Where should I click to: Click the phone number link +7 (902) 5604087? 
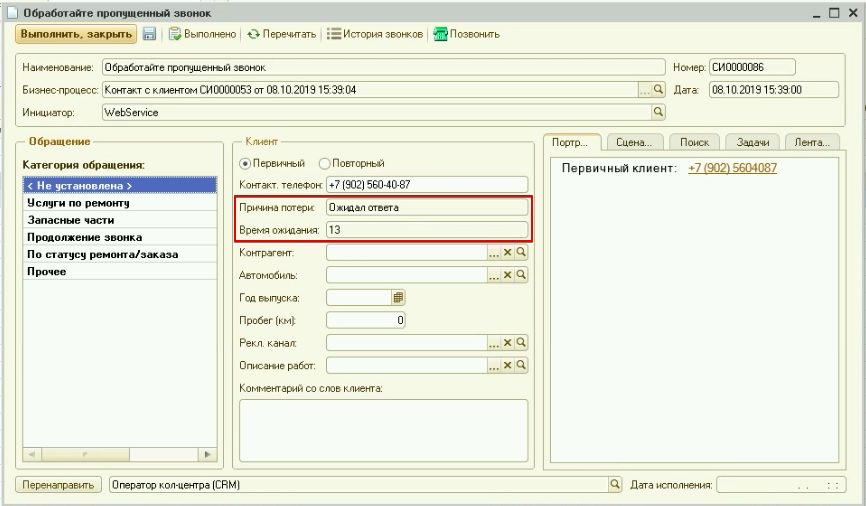[x=732, y=167]
